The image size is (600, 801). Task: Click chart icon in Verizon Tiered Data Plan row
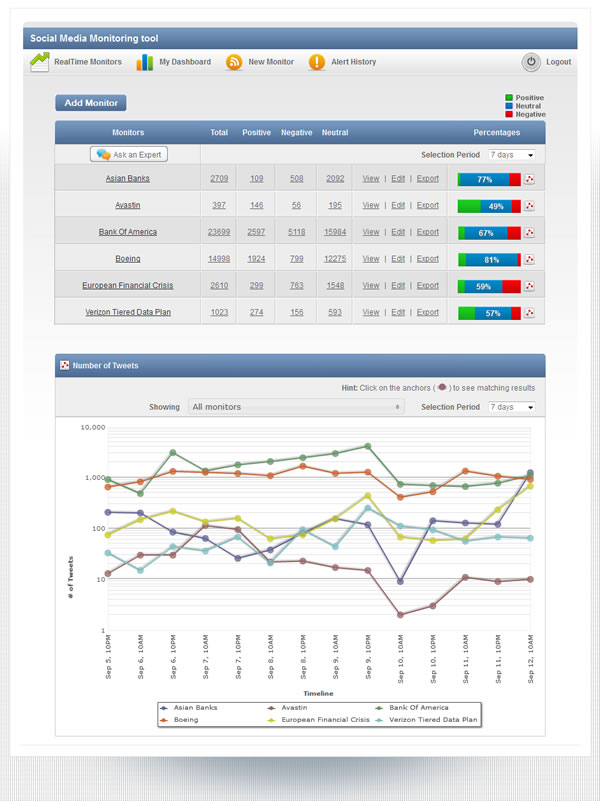click(x=530, y=313)
